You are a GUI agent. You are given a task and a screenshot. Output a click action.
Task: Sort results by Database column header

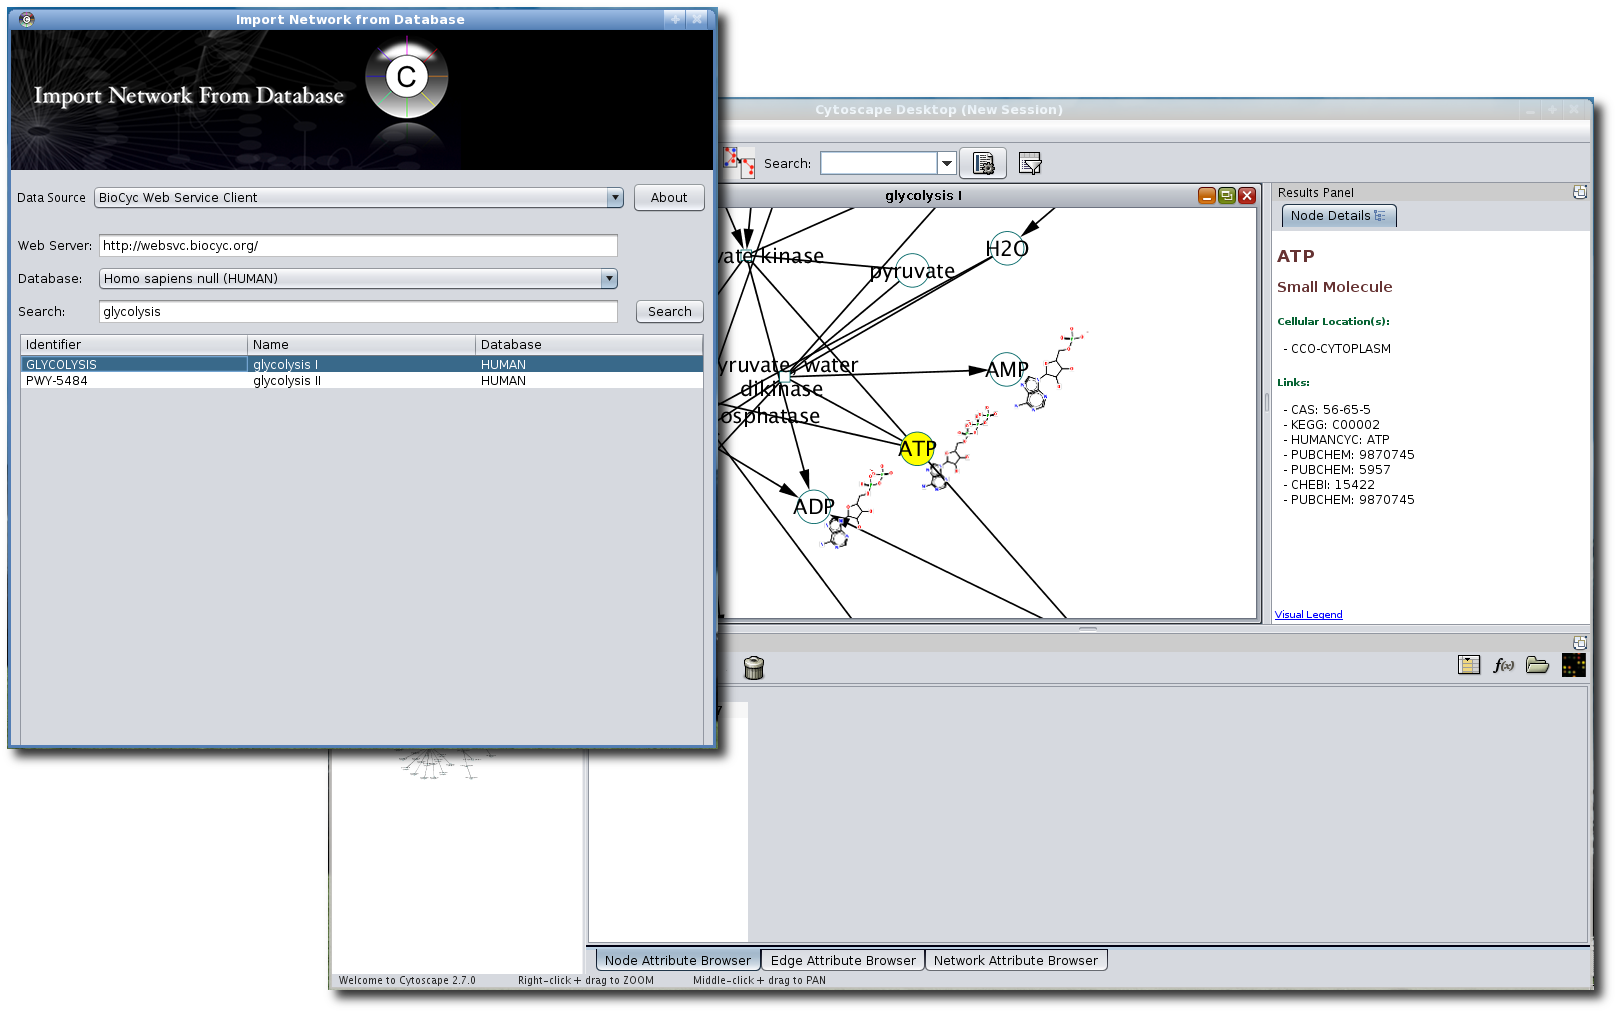589,344
